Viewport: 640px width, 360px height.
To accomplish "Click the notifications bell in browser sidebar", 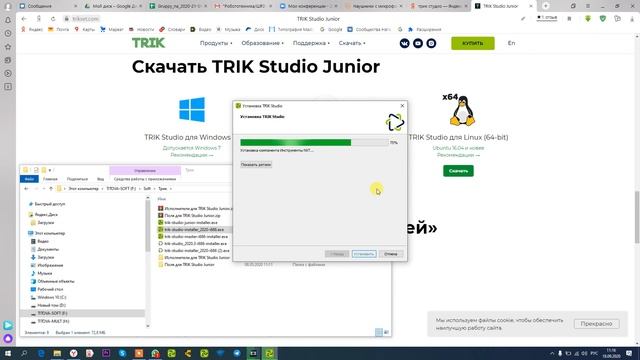I will click(x=8, y=20).
